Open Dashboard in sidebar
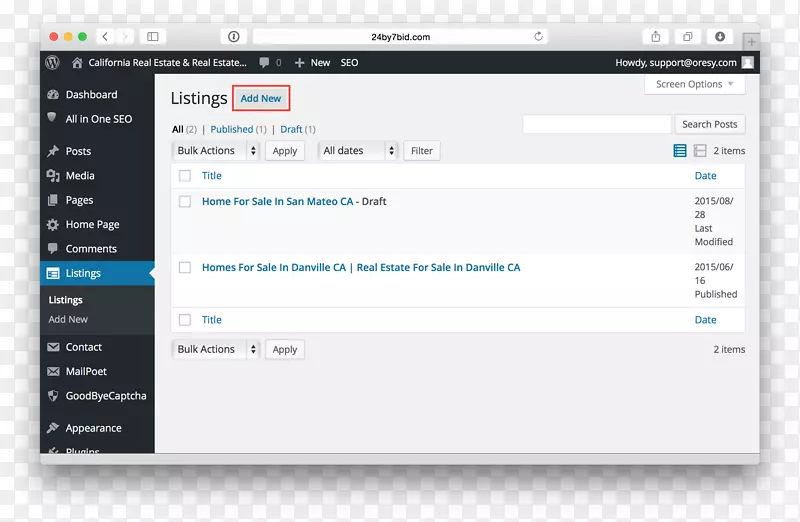 97,94
